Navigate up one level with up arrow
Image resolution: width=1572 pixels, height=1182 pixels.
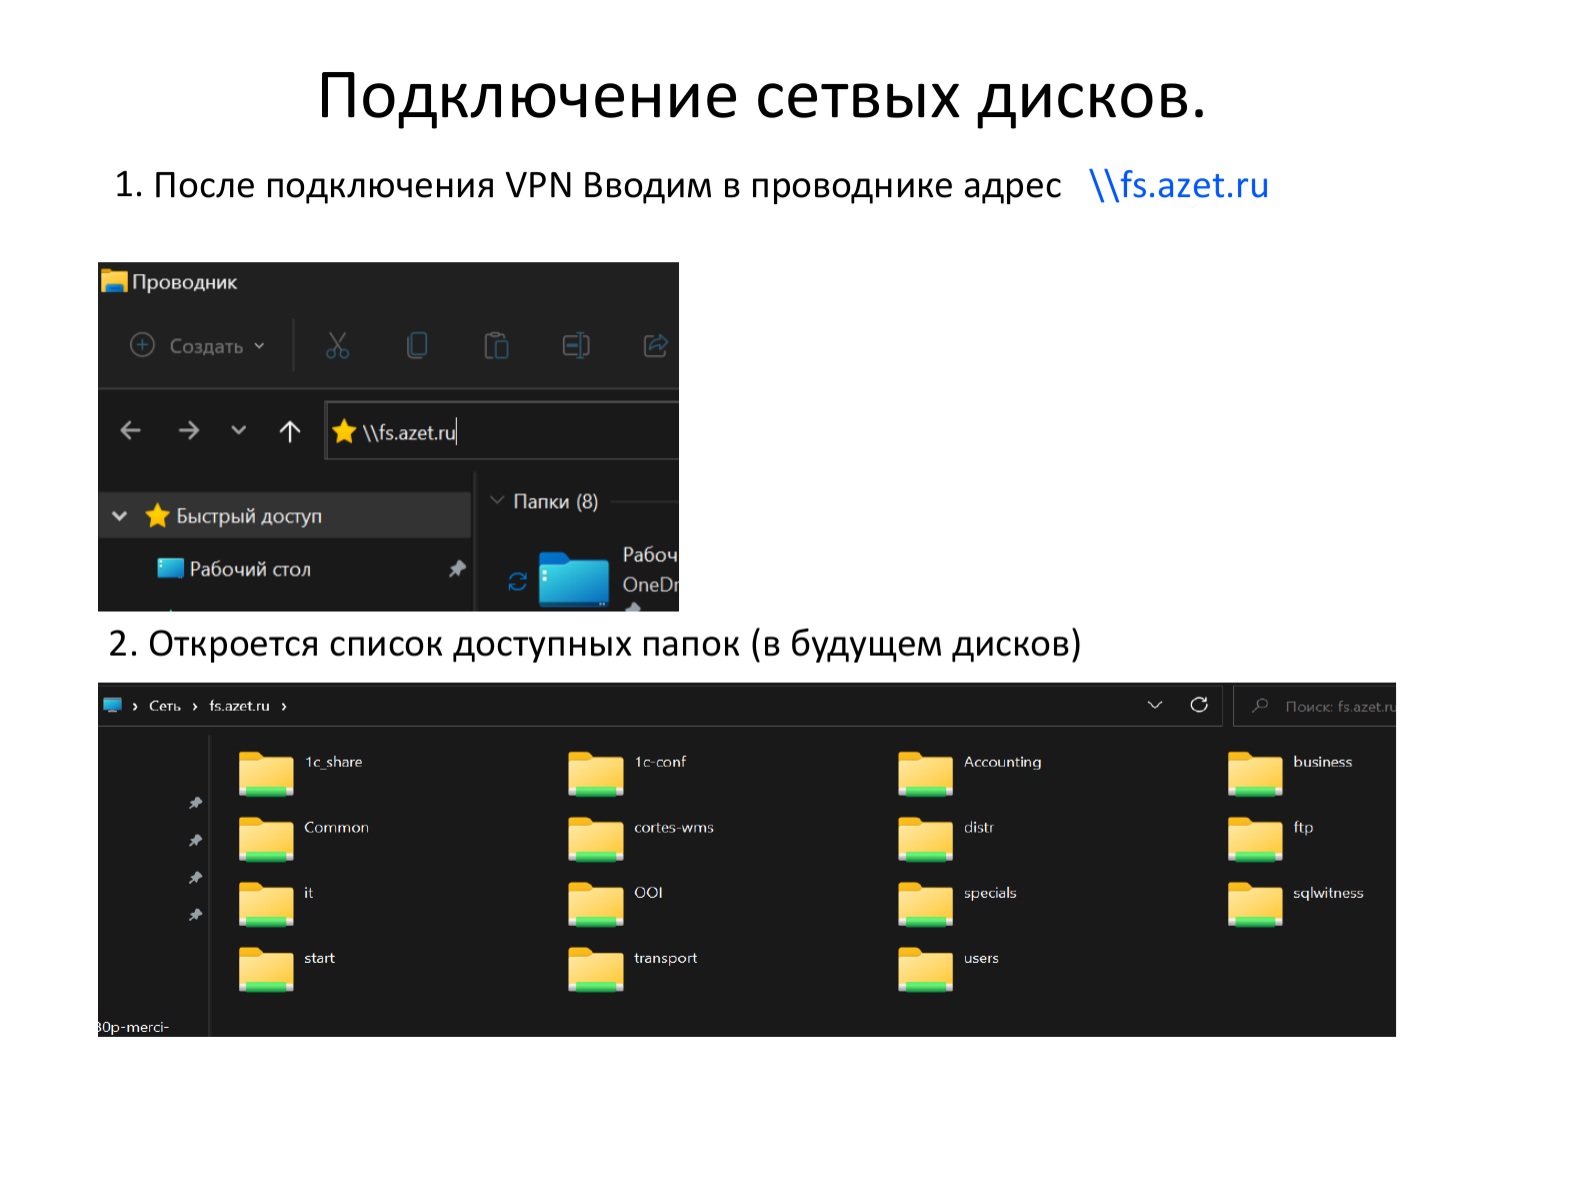pyautogui.click(x=290, y=431)
